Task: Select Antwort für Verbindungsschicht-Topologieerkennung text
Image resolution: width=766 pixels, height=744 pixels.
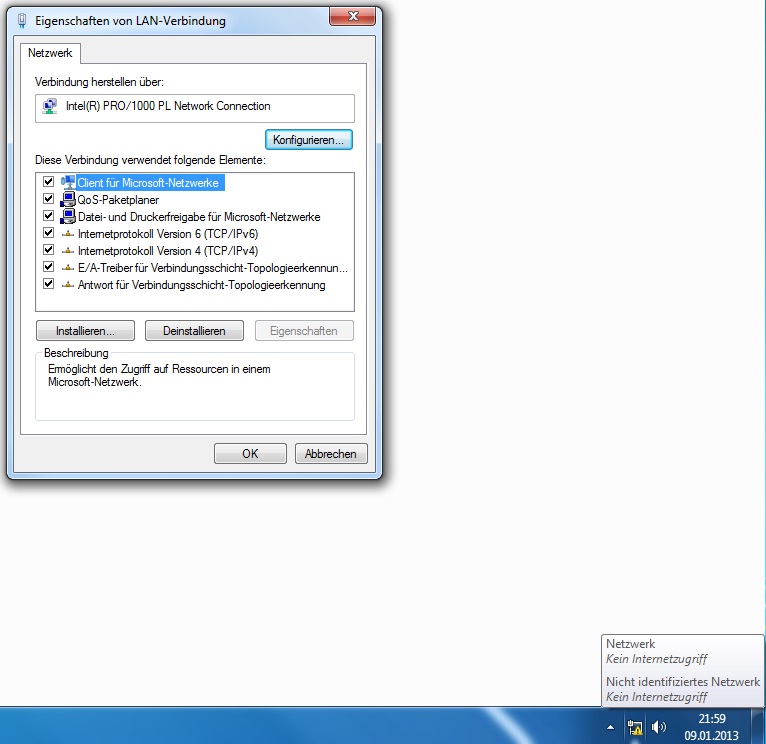Action: pos(202,285)
